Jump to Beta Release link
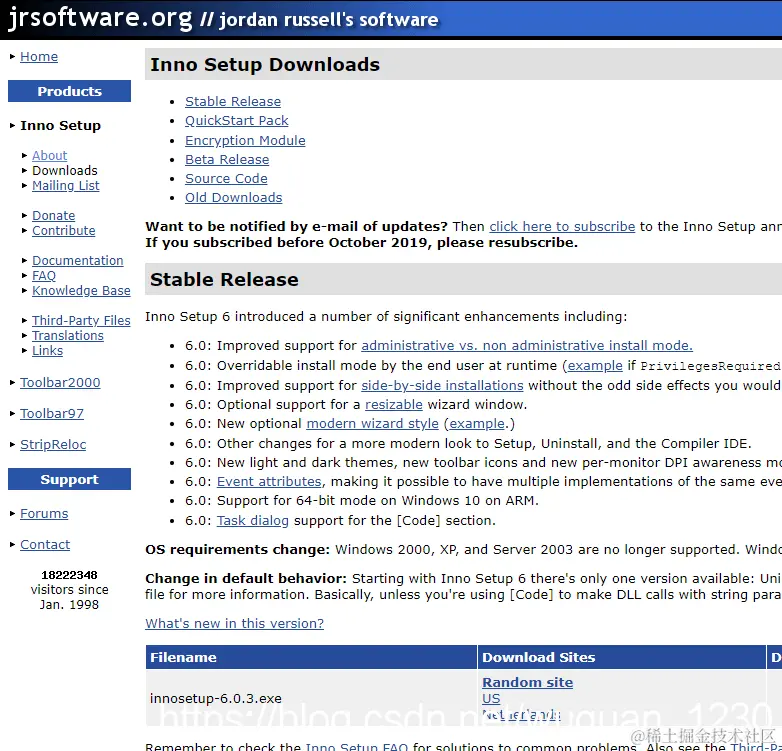 (227, 160)
